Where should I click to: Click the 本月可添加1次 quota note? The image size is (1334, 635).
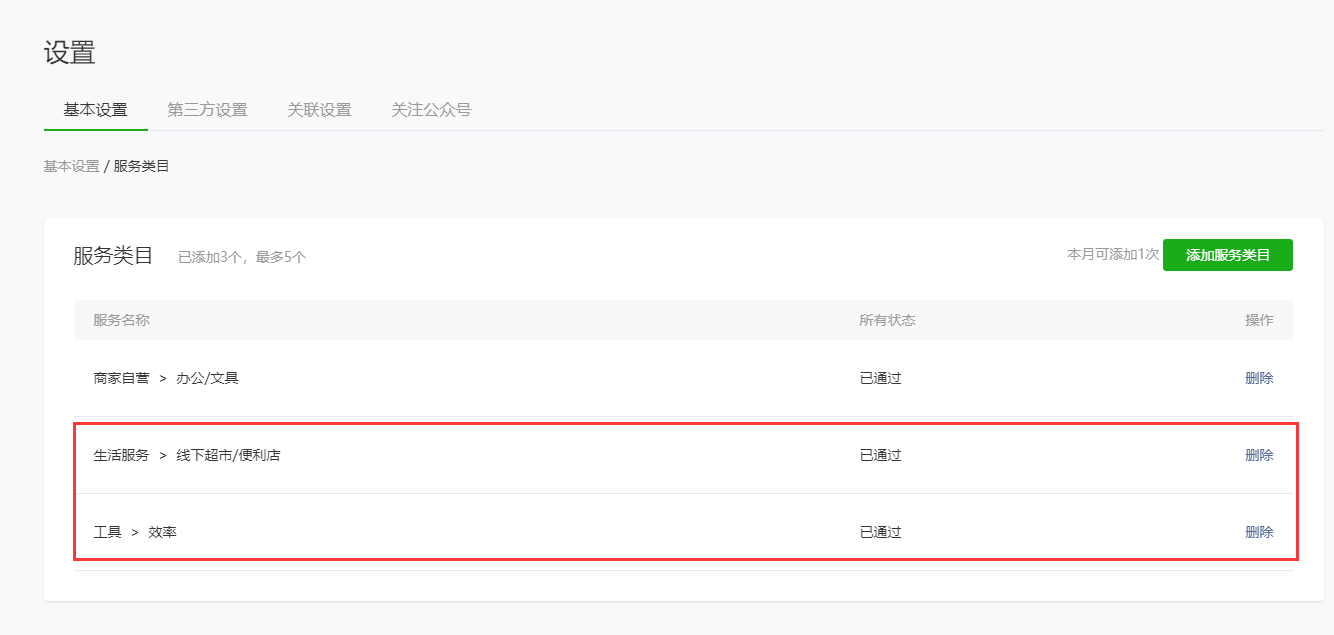1112,255
